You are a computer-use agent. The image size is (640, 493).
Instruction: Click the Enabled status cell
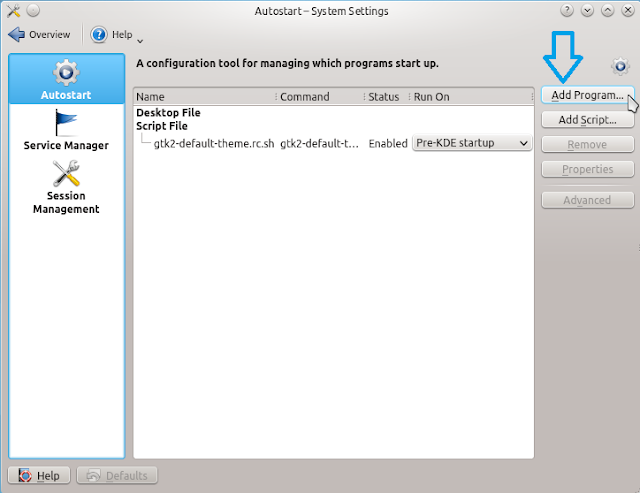point(388,144)
